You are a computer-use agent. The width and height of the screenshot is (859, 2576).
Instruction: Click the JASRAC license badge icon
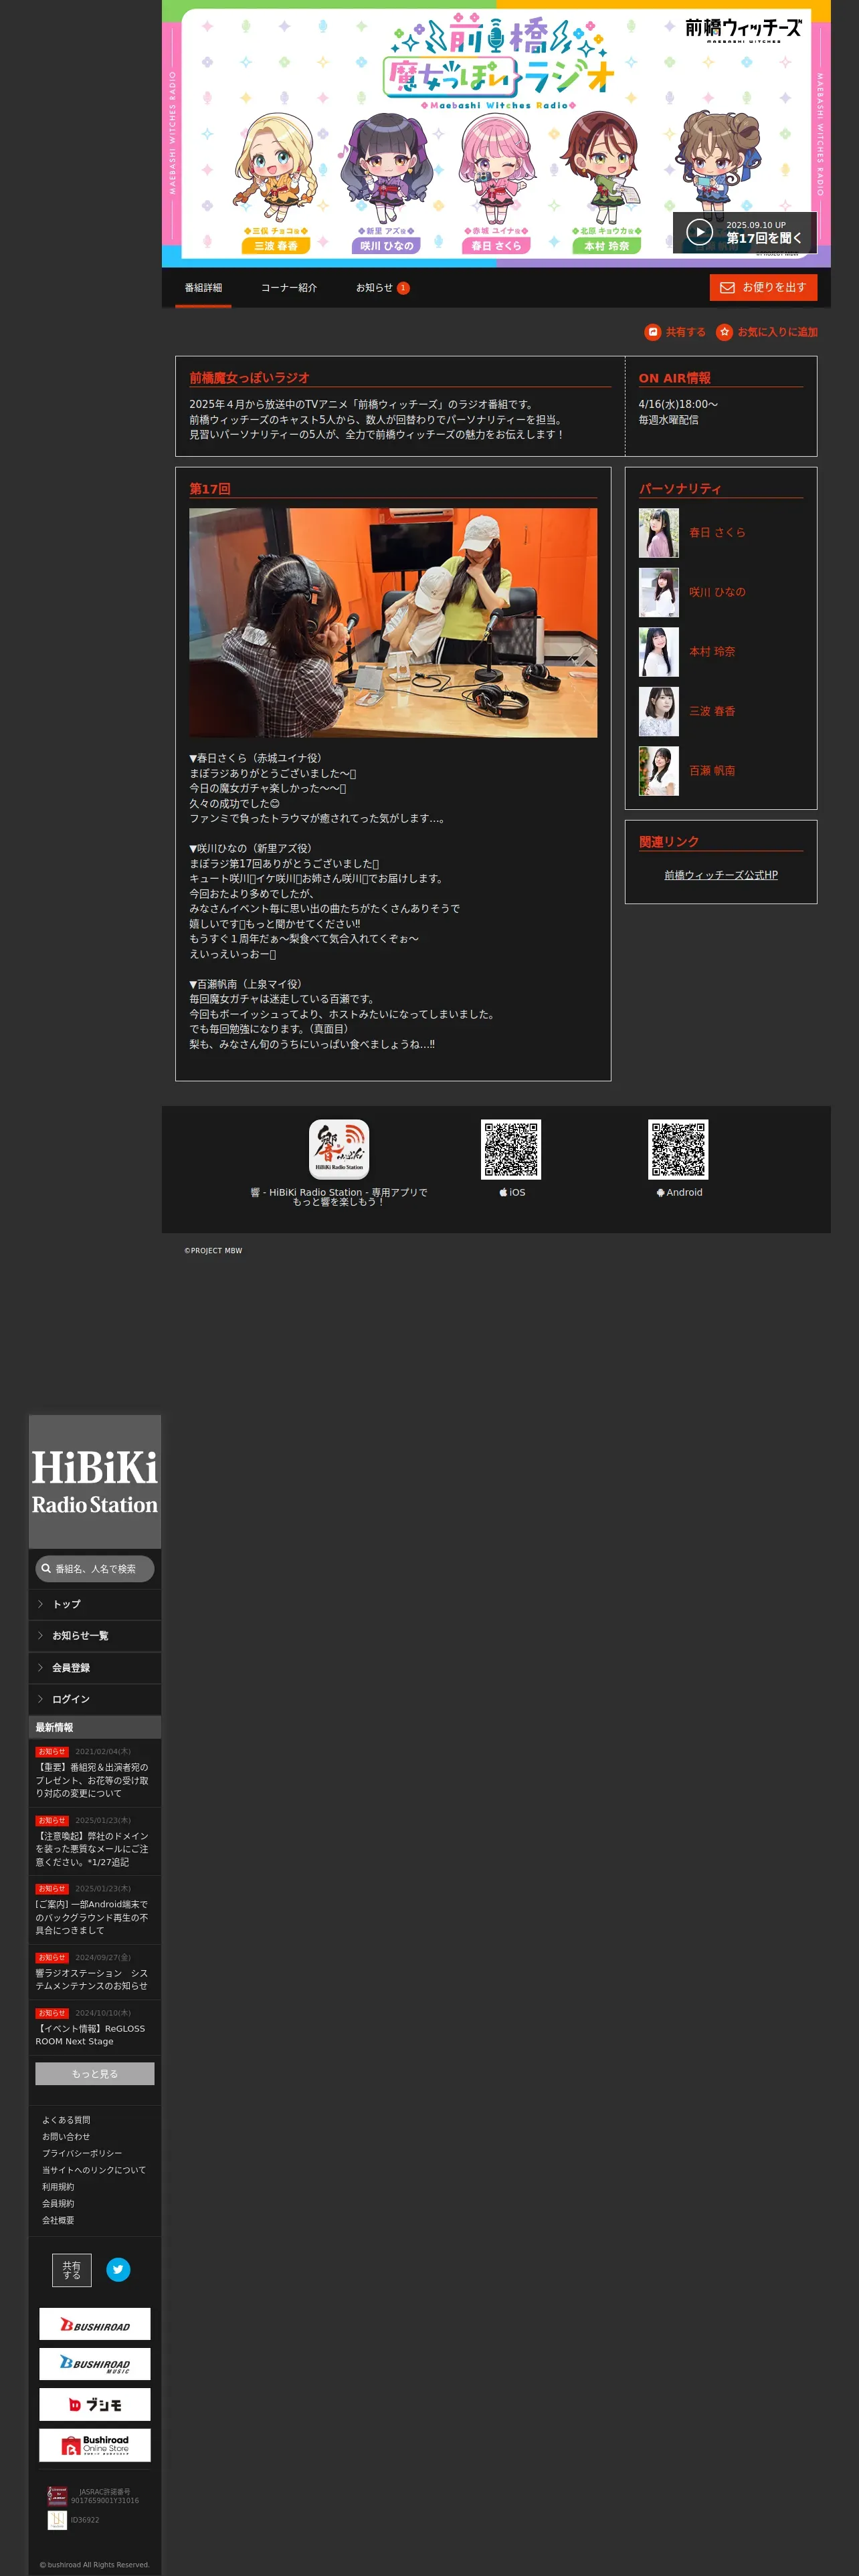click(x=57, y=2496)
